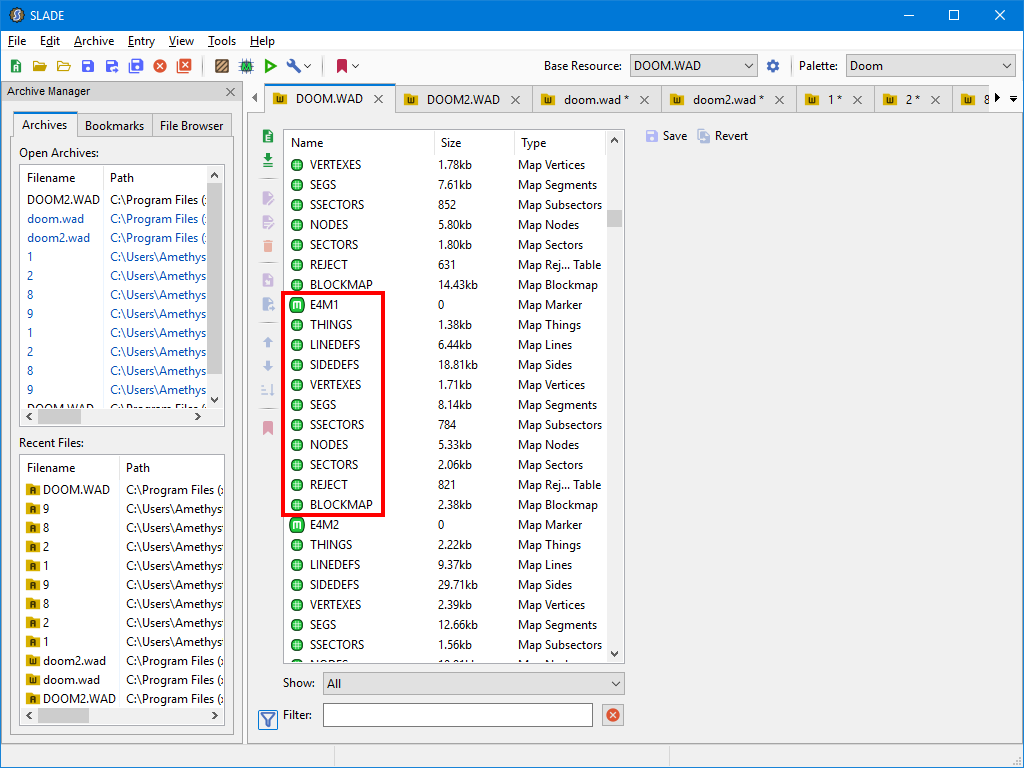Click the Open Archive folder icon

(x=40, y=66)
